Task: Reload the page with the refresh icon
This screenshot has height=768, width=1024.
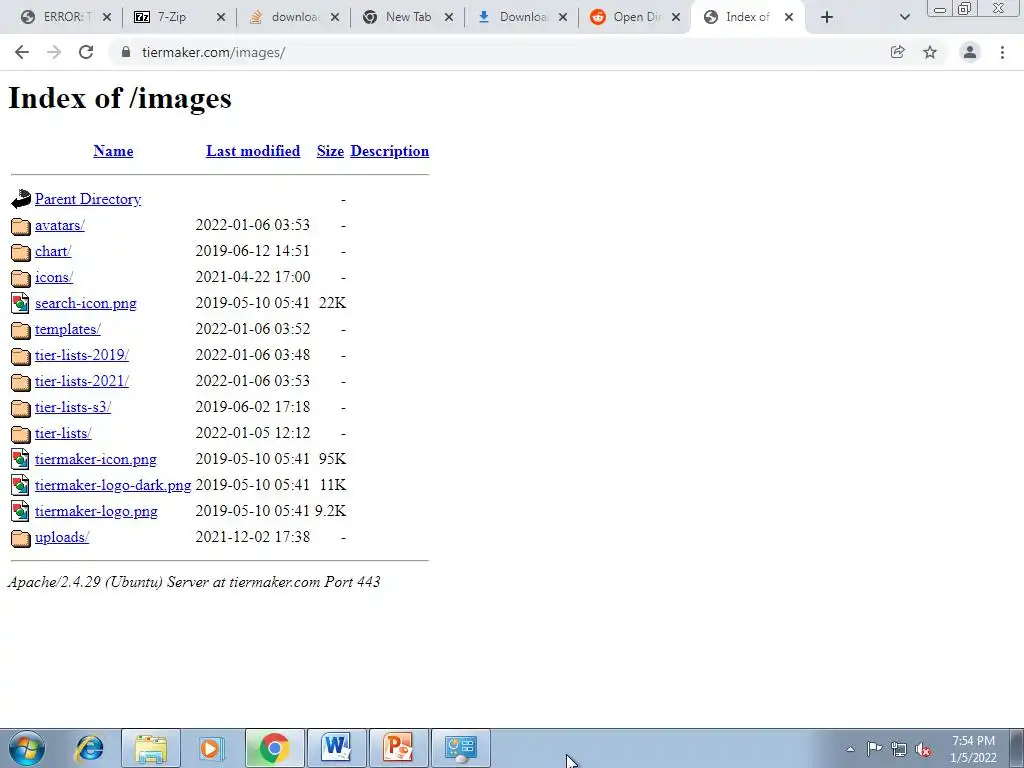Action: point(86,52)
